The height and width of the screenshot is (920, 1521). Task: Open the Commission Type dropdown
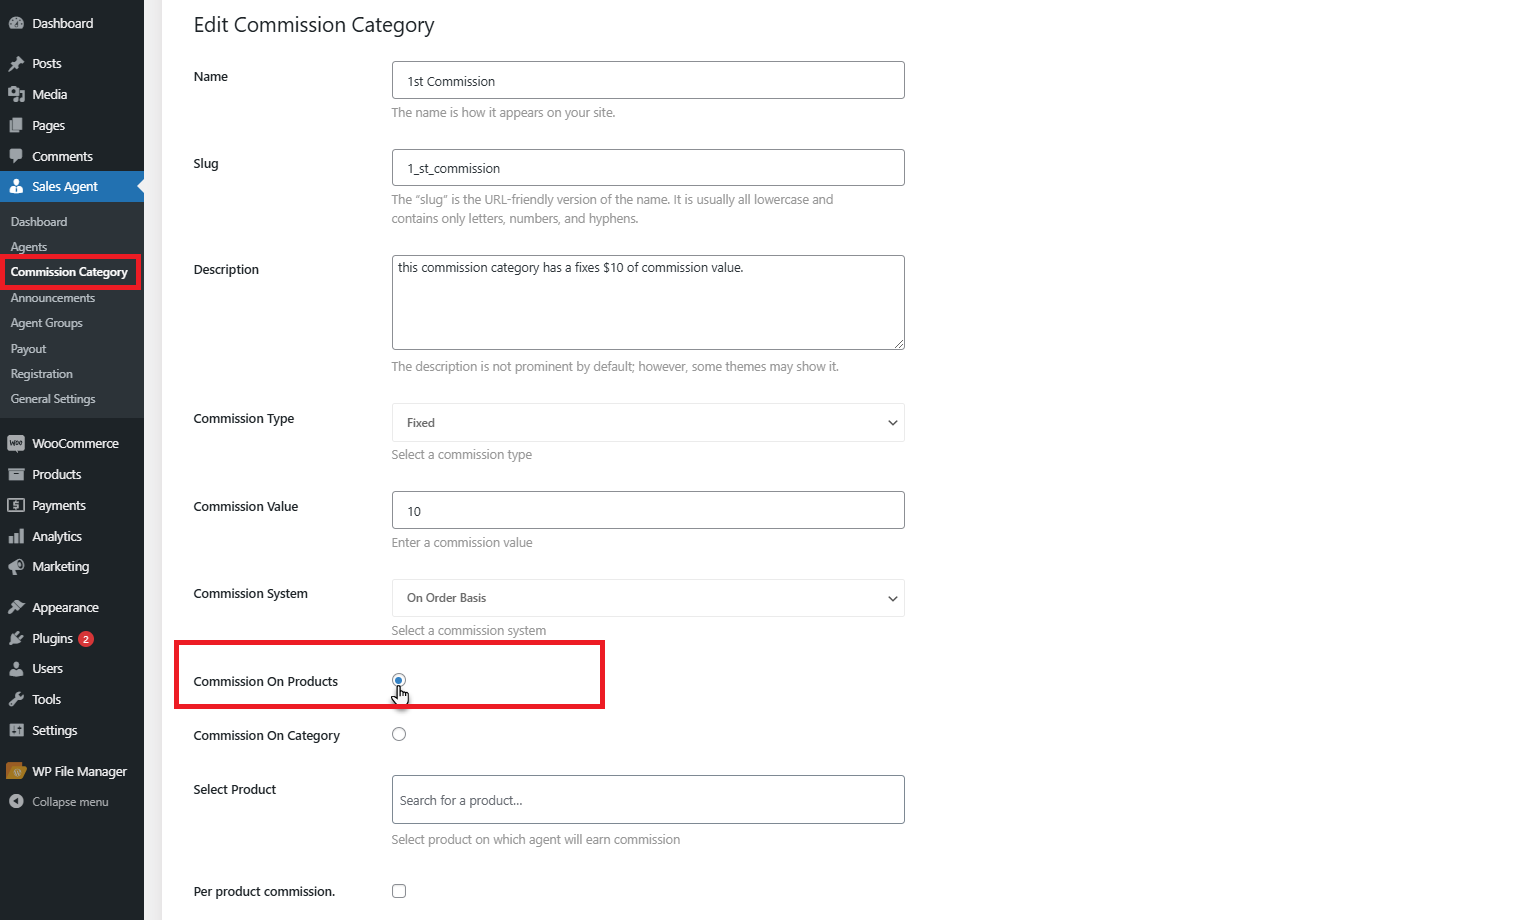click(648, 423)
